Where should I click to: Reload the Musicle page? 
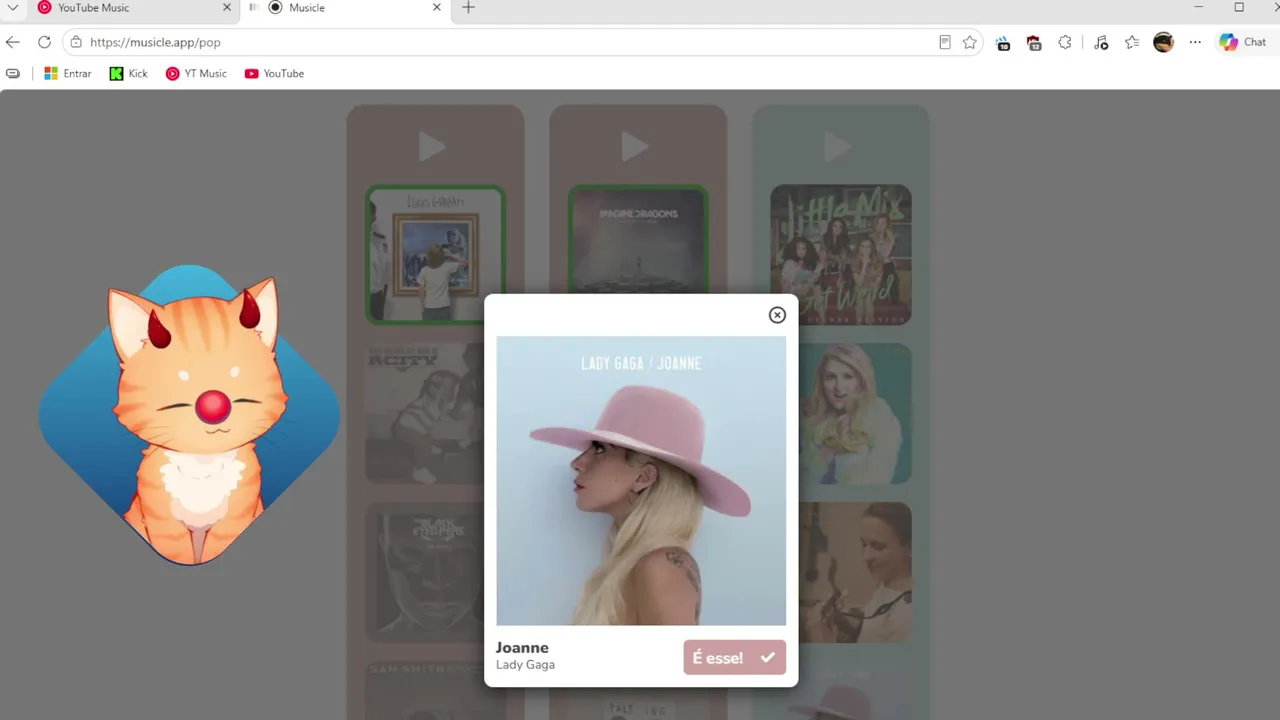[x=44, y=42]
